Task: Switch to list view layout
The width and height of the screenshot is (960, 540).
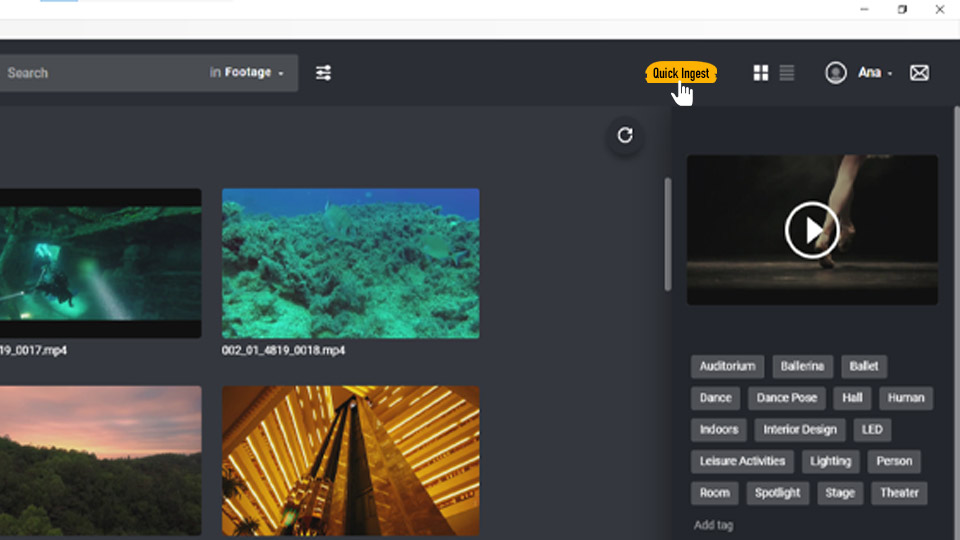Action: tap(787, 73)
